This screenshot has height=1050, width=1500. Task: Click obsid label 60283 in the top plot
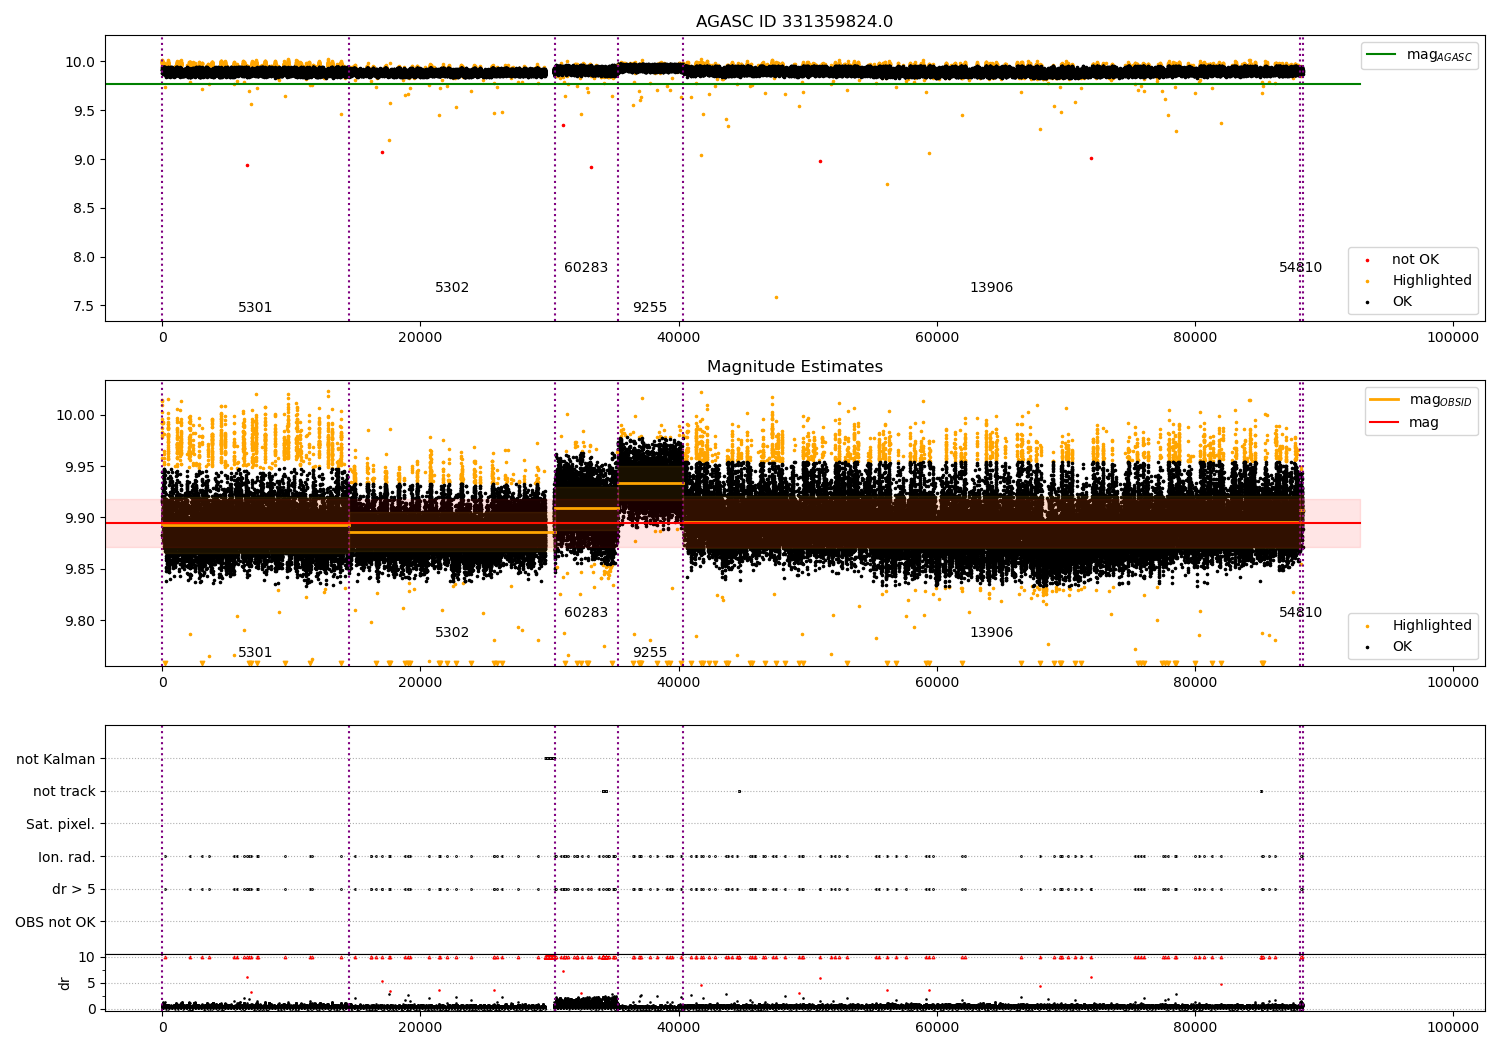click(586, 268)
